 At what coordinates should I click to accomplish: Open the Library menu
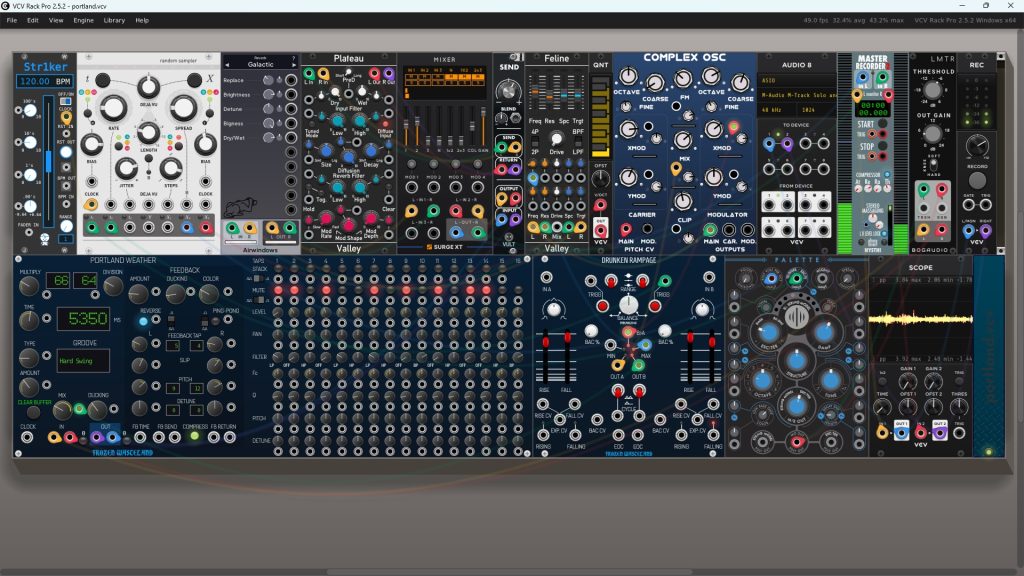(x=114, y=20)
